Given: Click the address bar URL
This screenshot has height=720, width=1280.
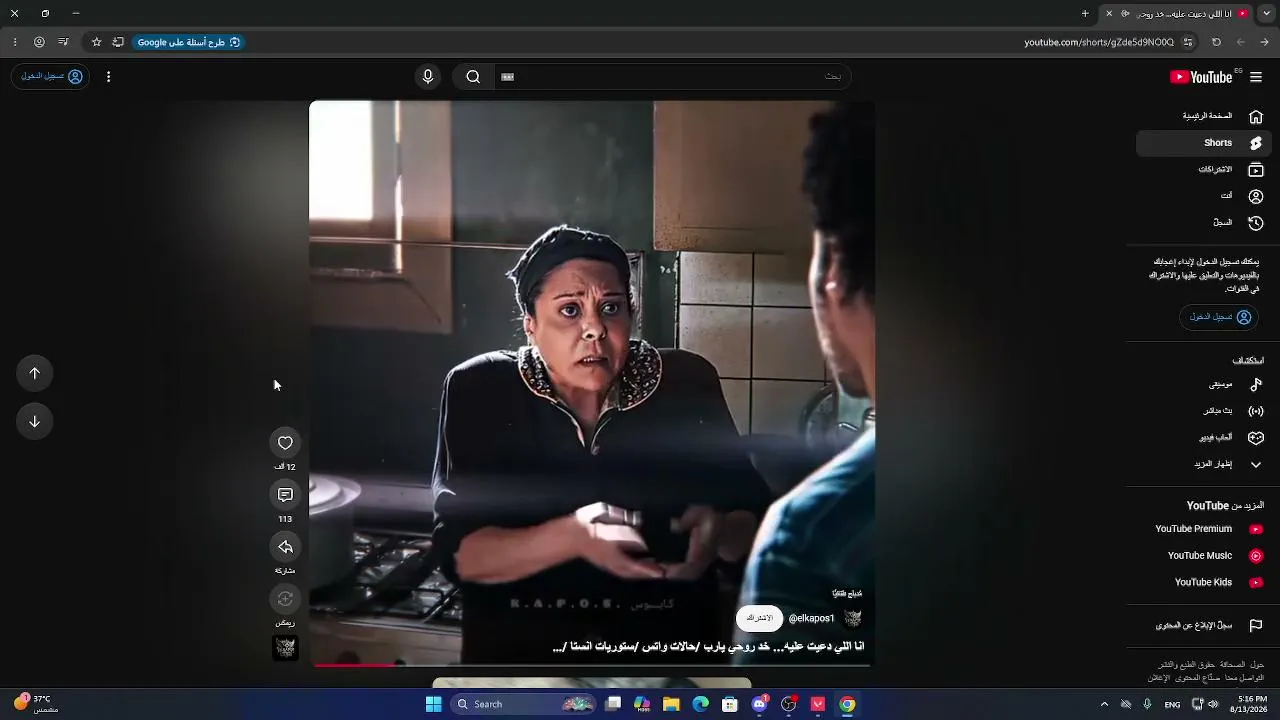Looking at the screenshot, I should 1099,42.
